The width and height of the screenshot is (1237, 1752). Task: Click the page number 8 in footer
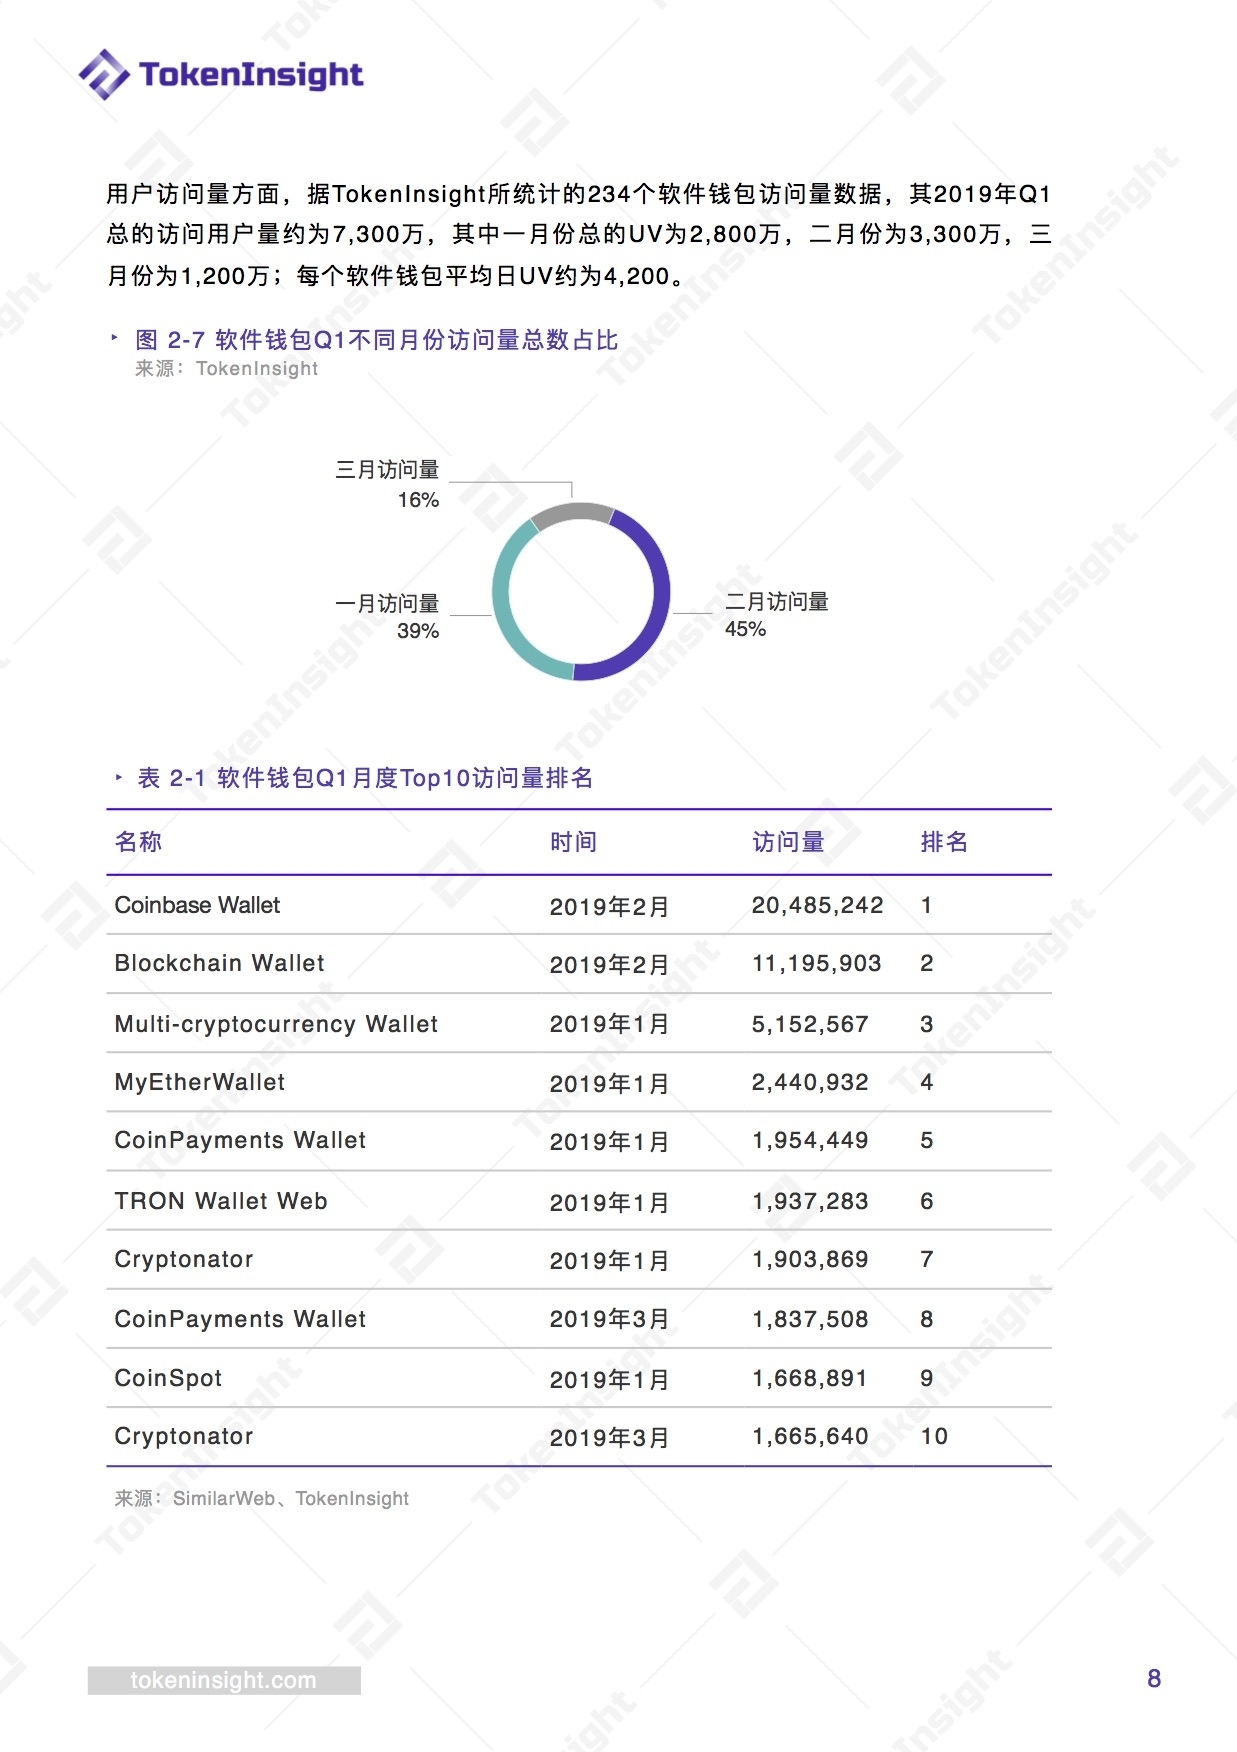pyautogui.click(x=1154, y=1679)
